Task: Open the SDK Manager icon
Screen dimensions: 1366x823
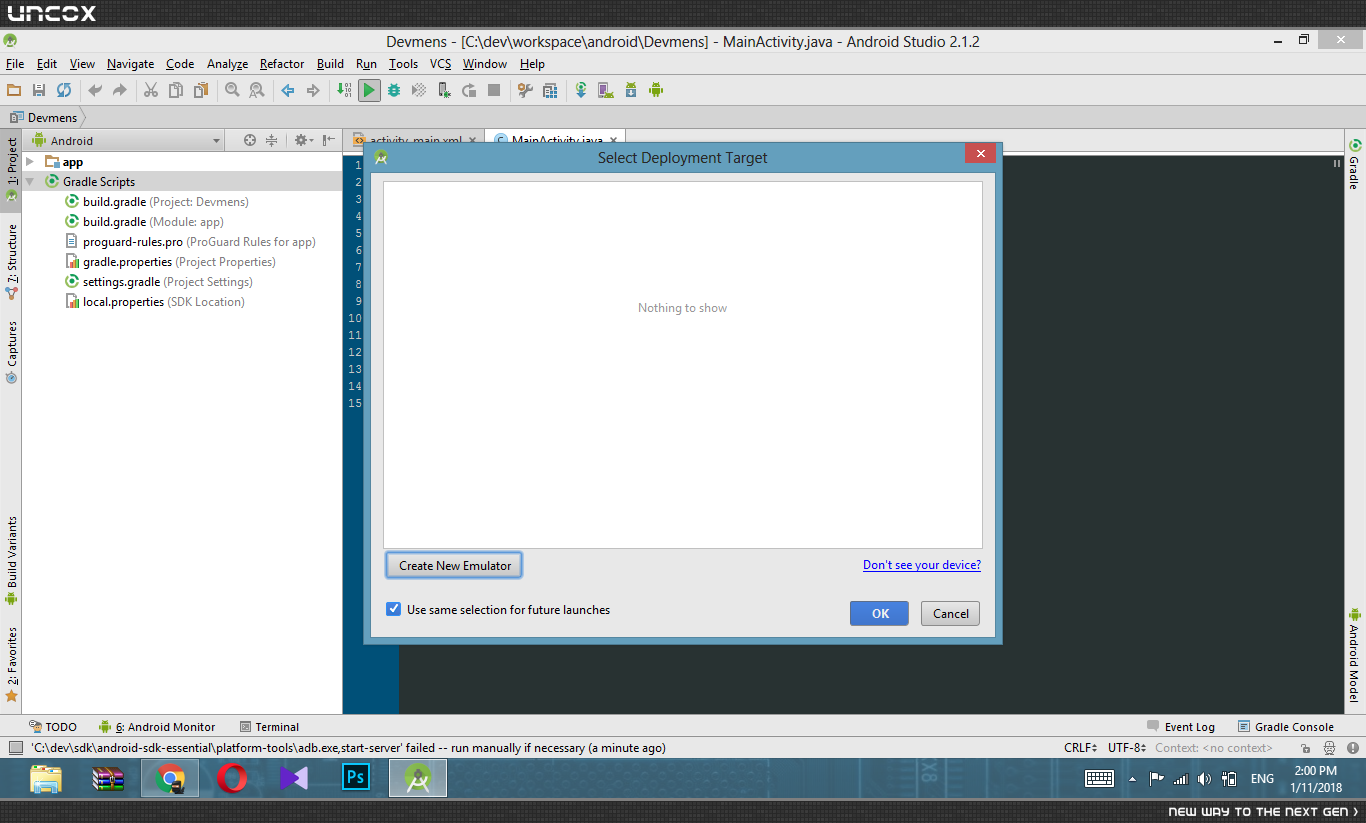Action: click(x=631, y=90)
